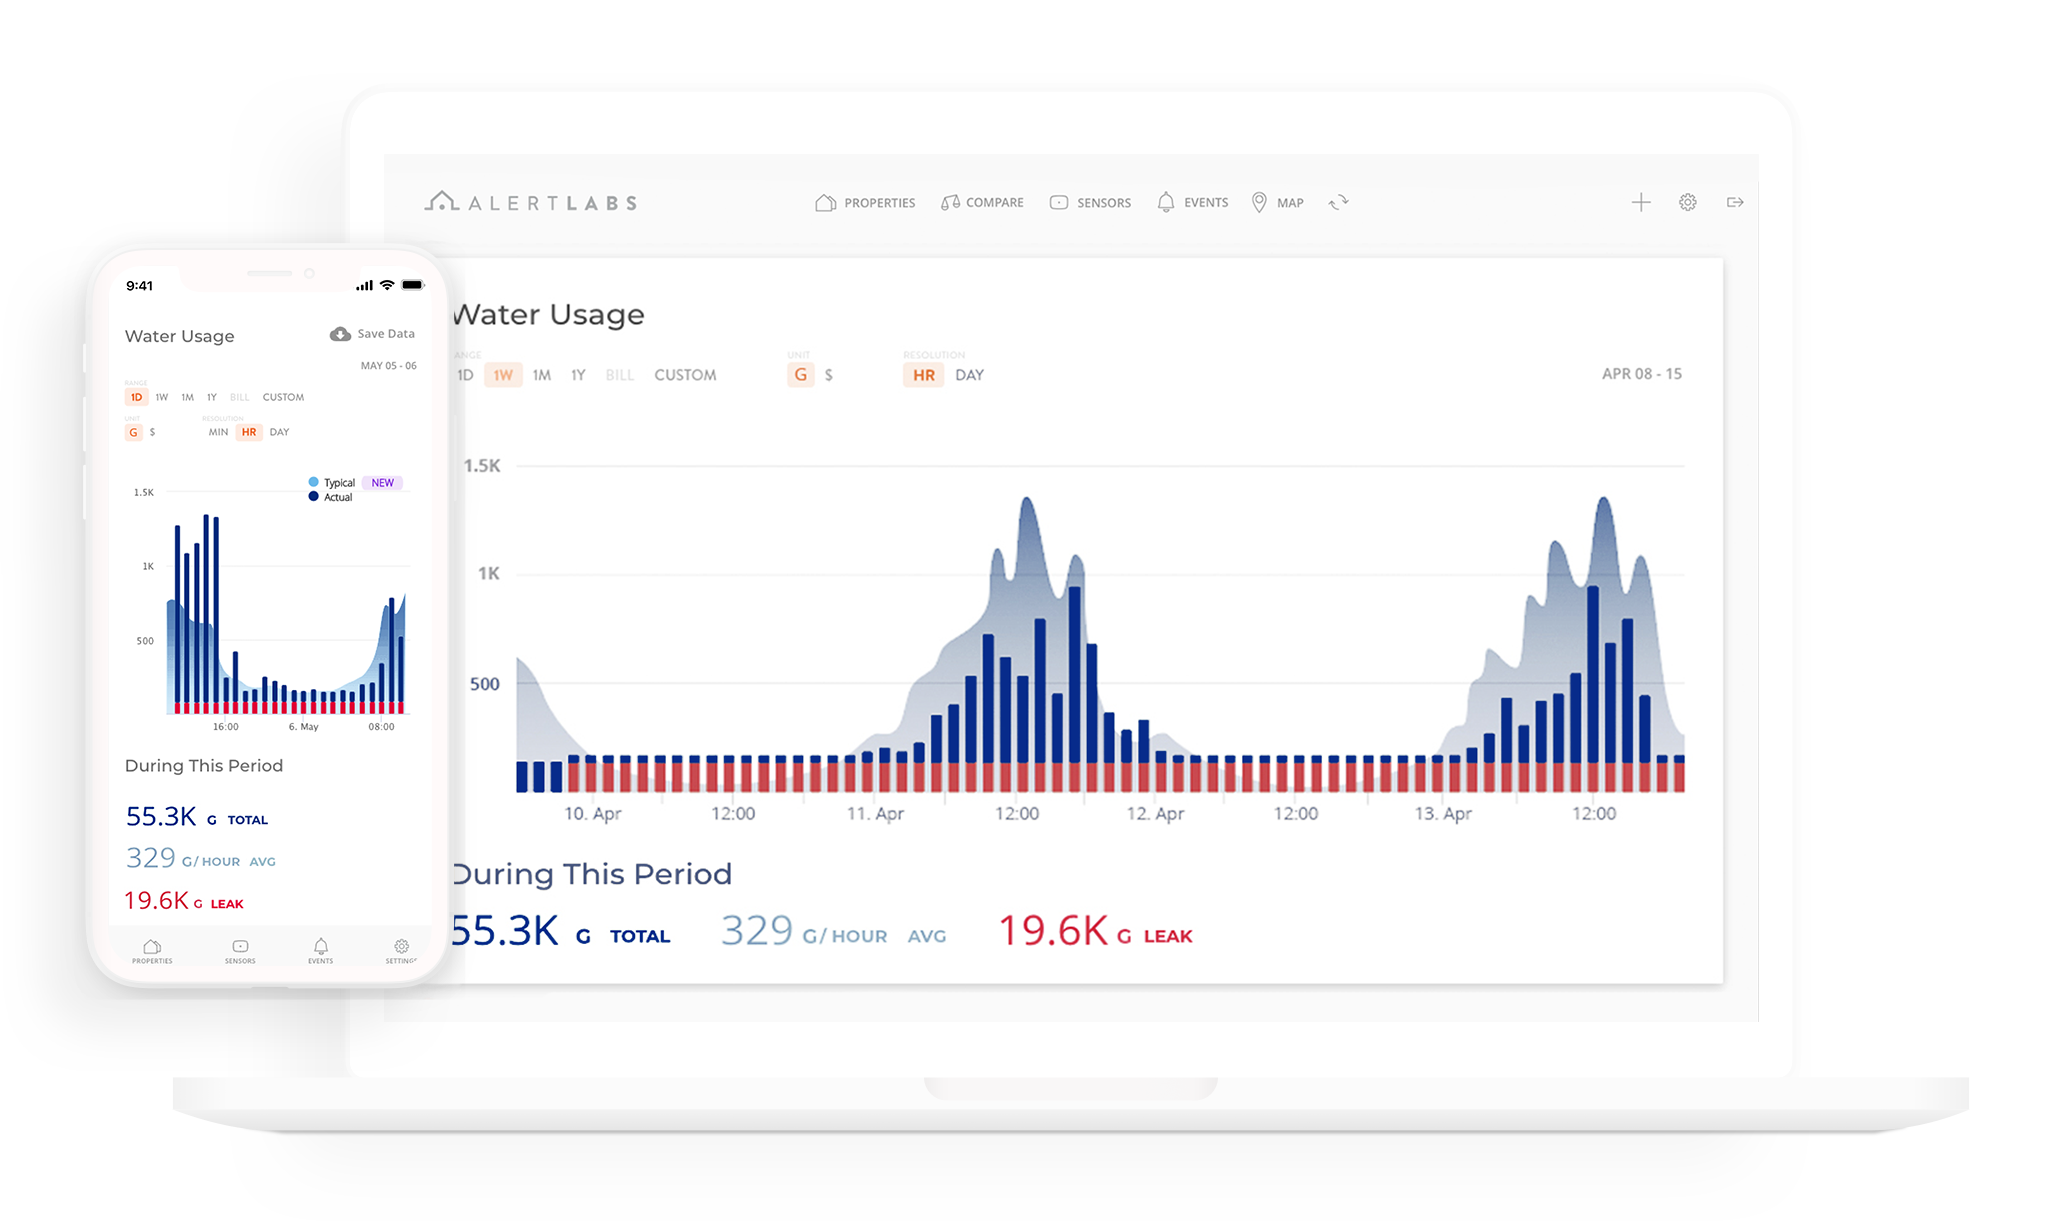Click the plus add icon in header

(x=1641, y=202)
